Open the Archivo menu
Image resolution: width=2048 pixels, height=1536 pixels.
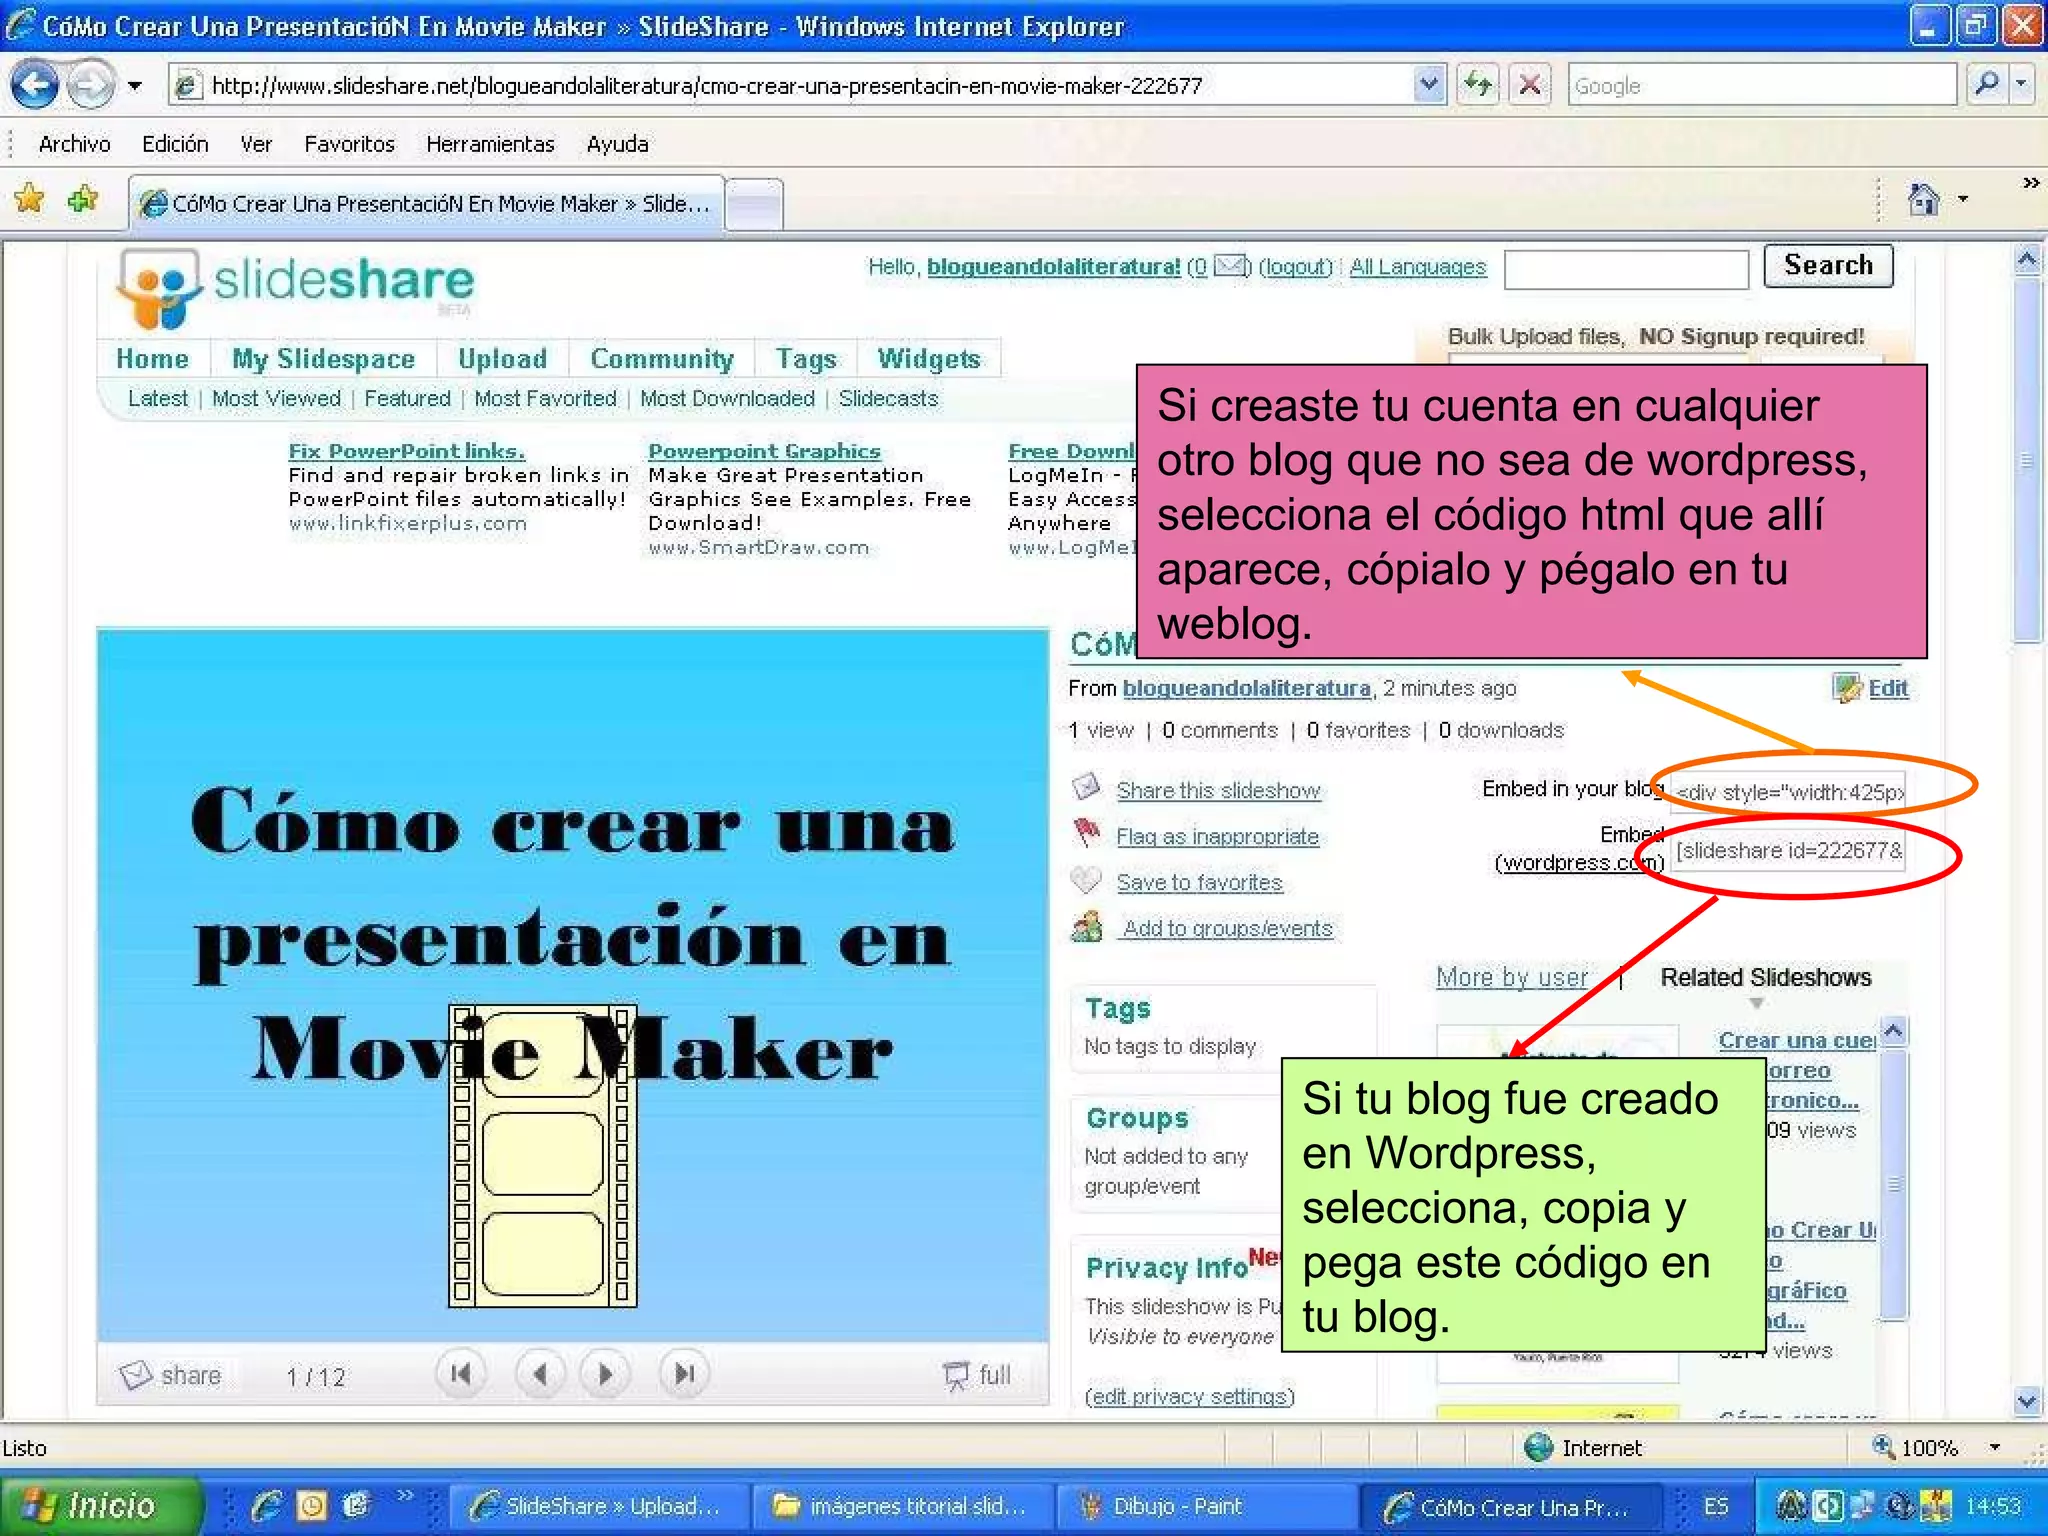pyautogui.click(x=74, y=144)
